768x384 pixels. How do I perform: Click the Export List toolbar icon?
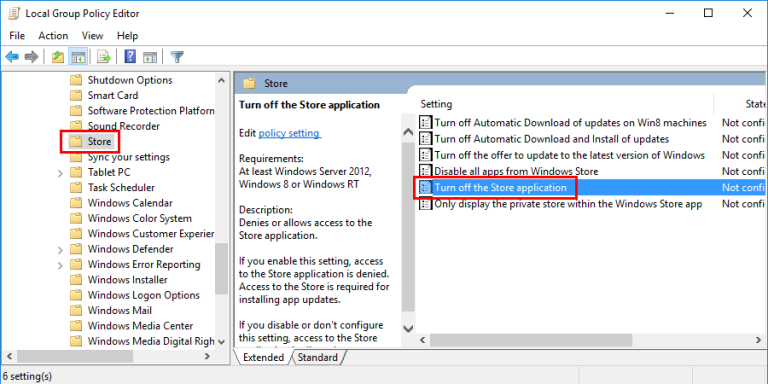(104, 57)
